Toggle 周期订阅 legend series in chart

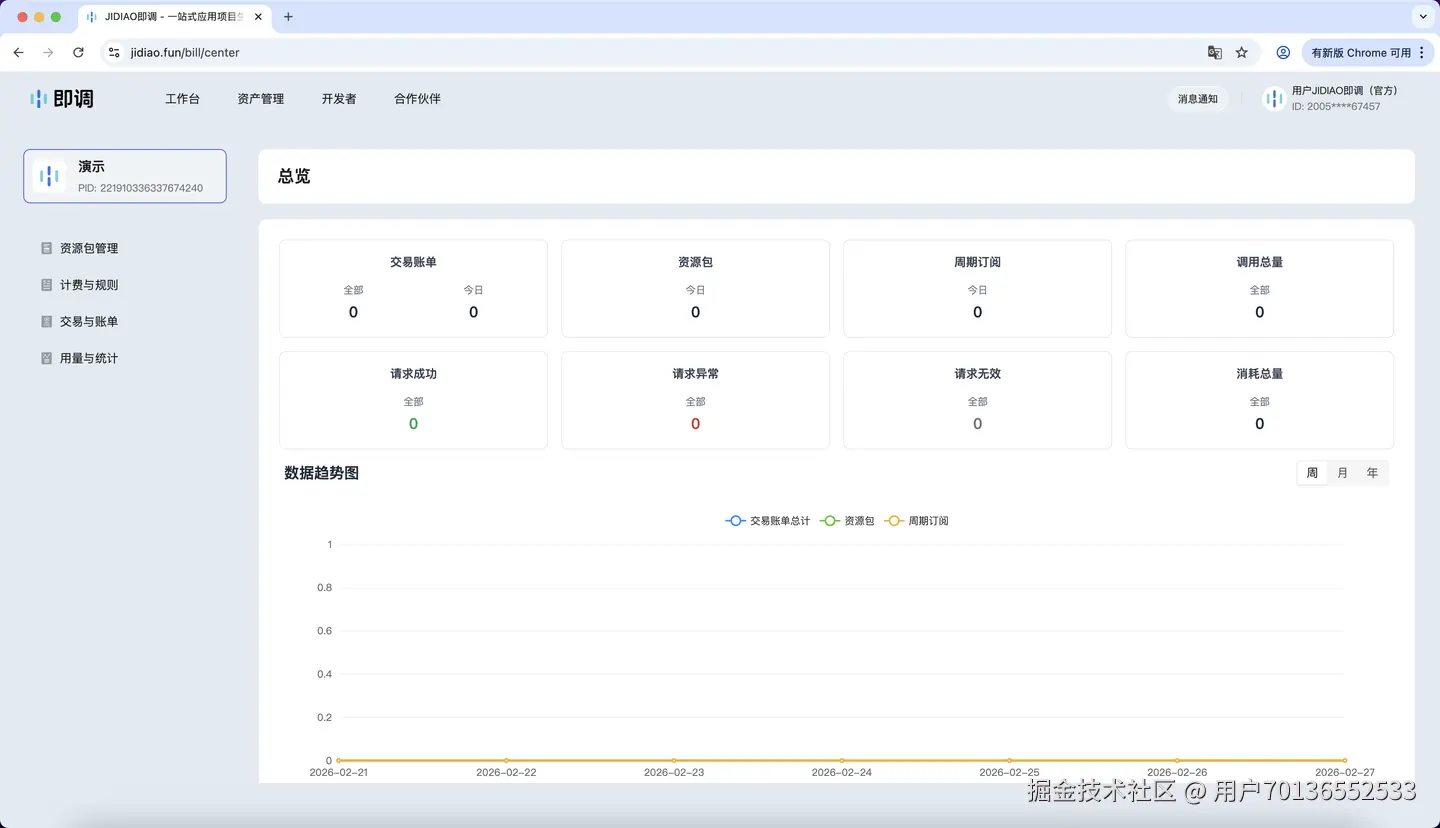pyautogui.click(x=916, y=521)
